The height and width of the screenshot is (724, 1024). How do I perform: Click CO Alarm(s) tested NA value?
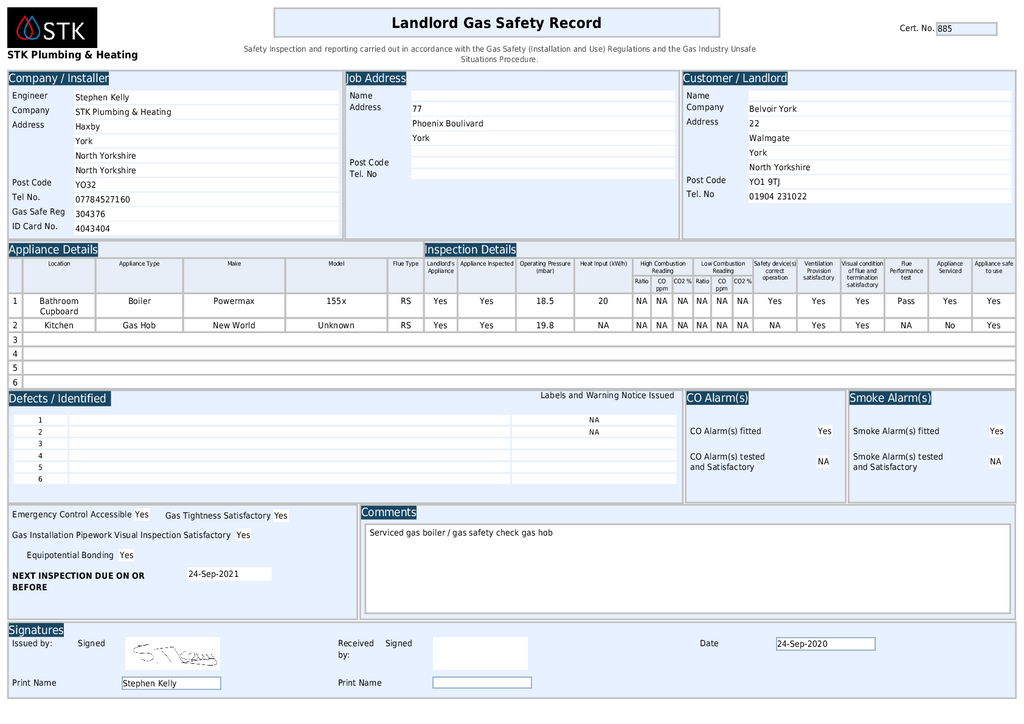click(824, 462)
